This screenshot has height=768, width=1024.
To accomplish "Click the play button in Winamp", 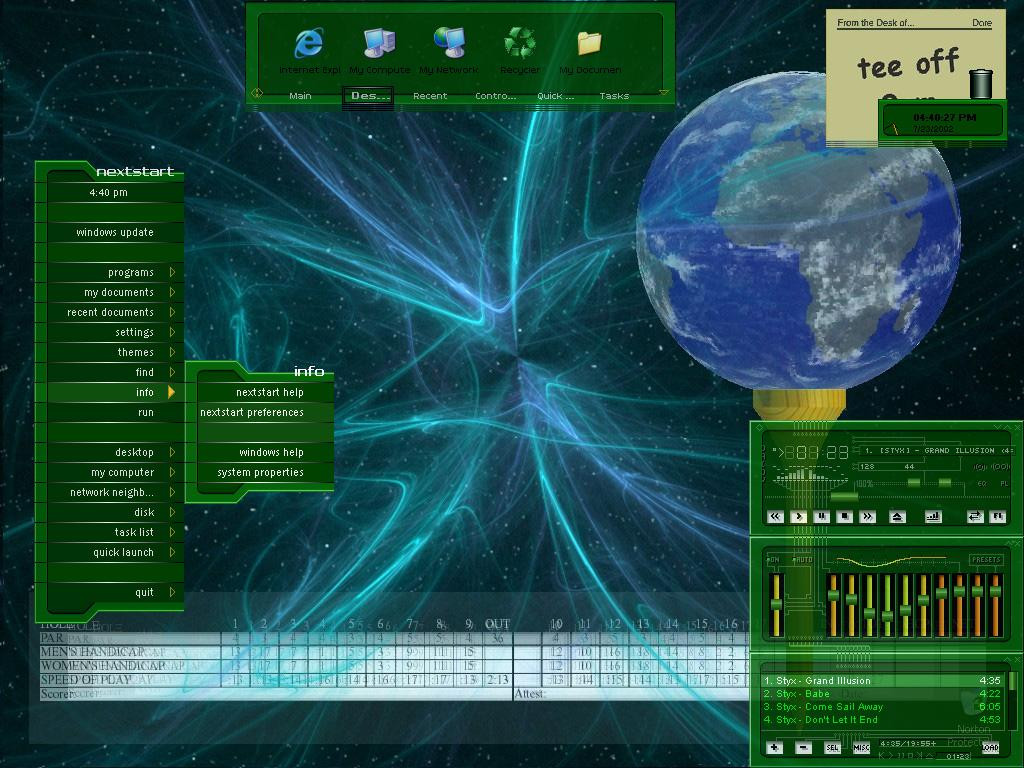I will 798,517.
